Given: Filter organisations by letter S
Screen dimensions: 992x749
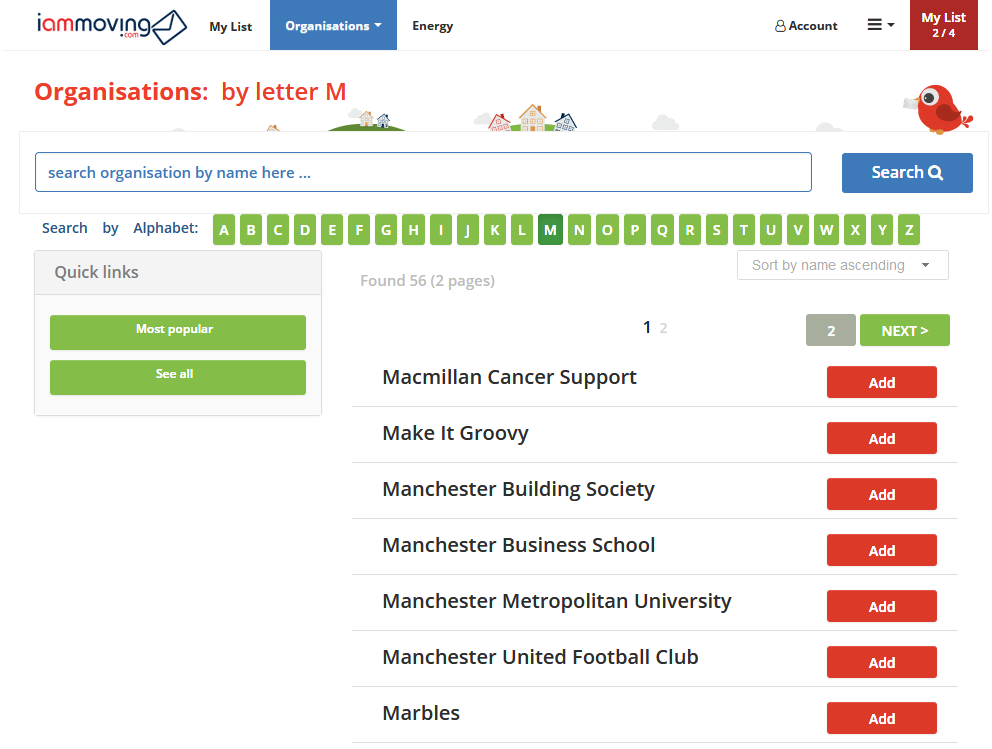Looking at the screenshot, I should [x=717, y=230].
